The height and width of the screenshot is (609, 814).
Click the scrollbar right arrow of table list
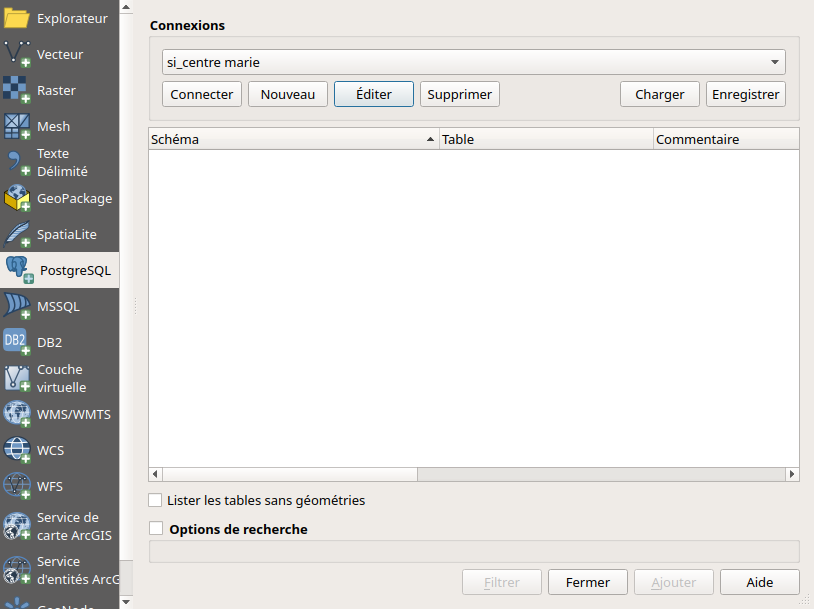click(x=792, y=474)
